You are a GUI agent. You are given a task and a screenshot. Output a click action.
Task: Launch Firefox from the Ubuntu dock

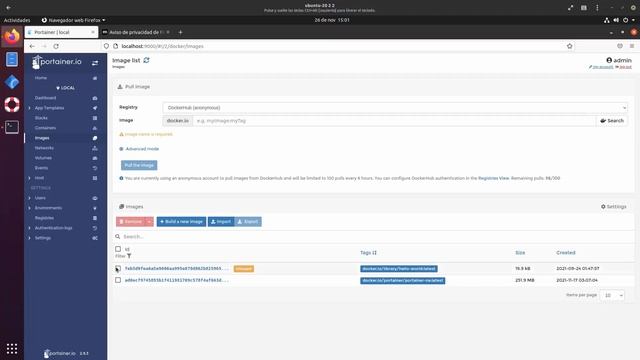tap(12, 37)
